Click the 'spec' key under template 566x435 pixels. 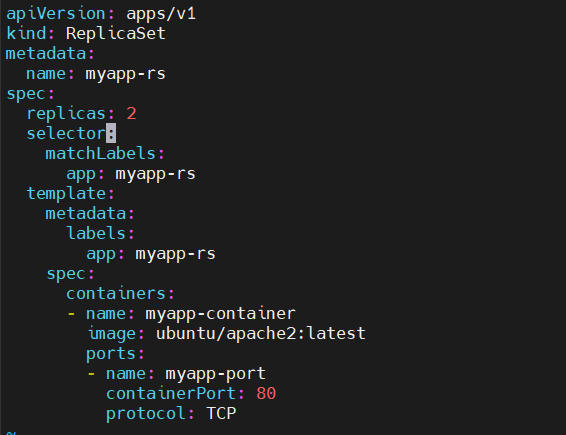coord(66,274)
